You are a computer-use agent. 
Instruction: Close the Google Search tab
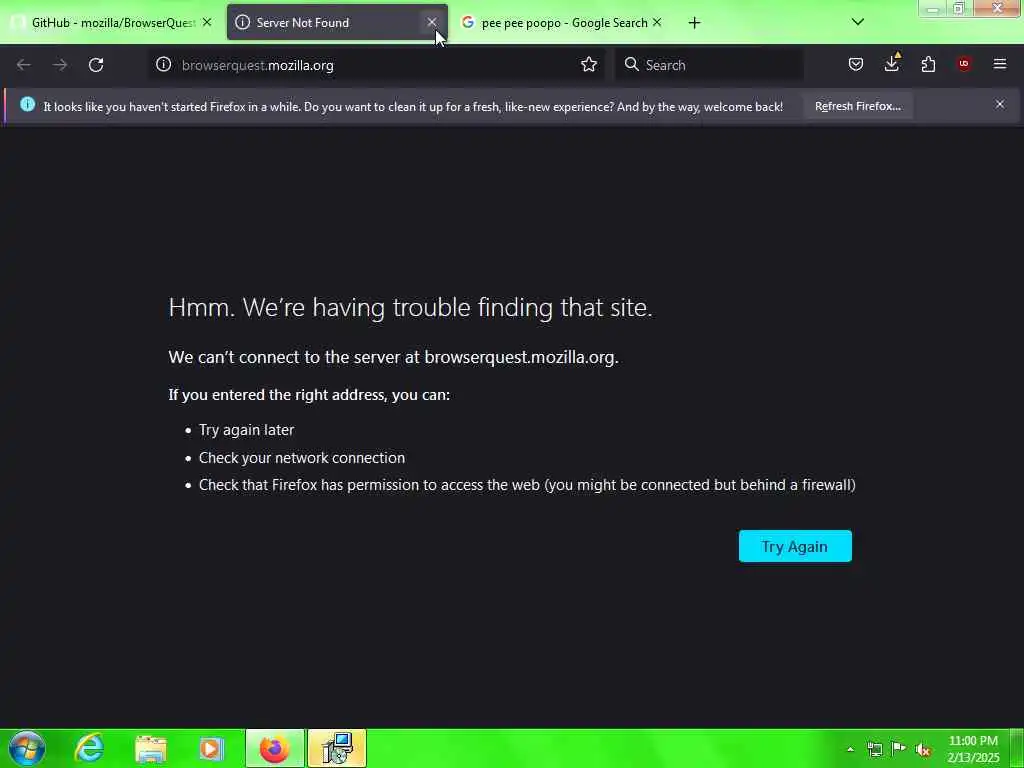click(657, 23)
